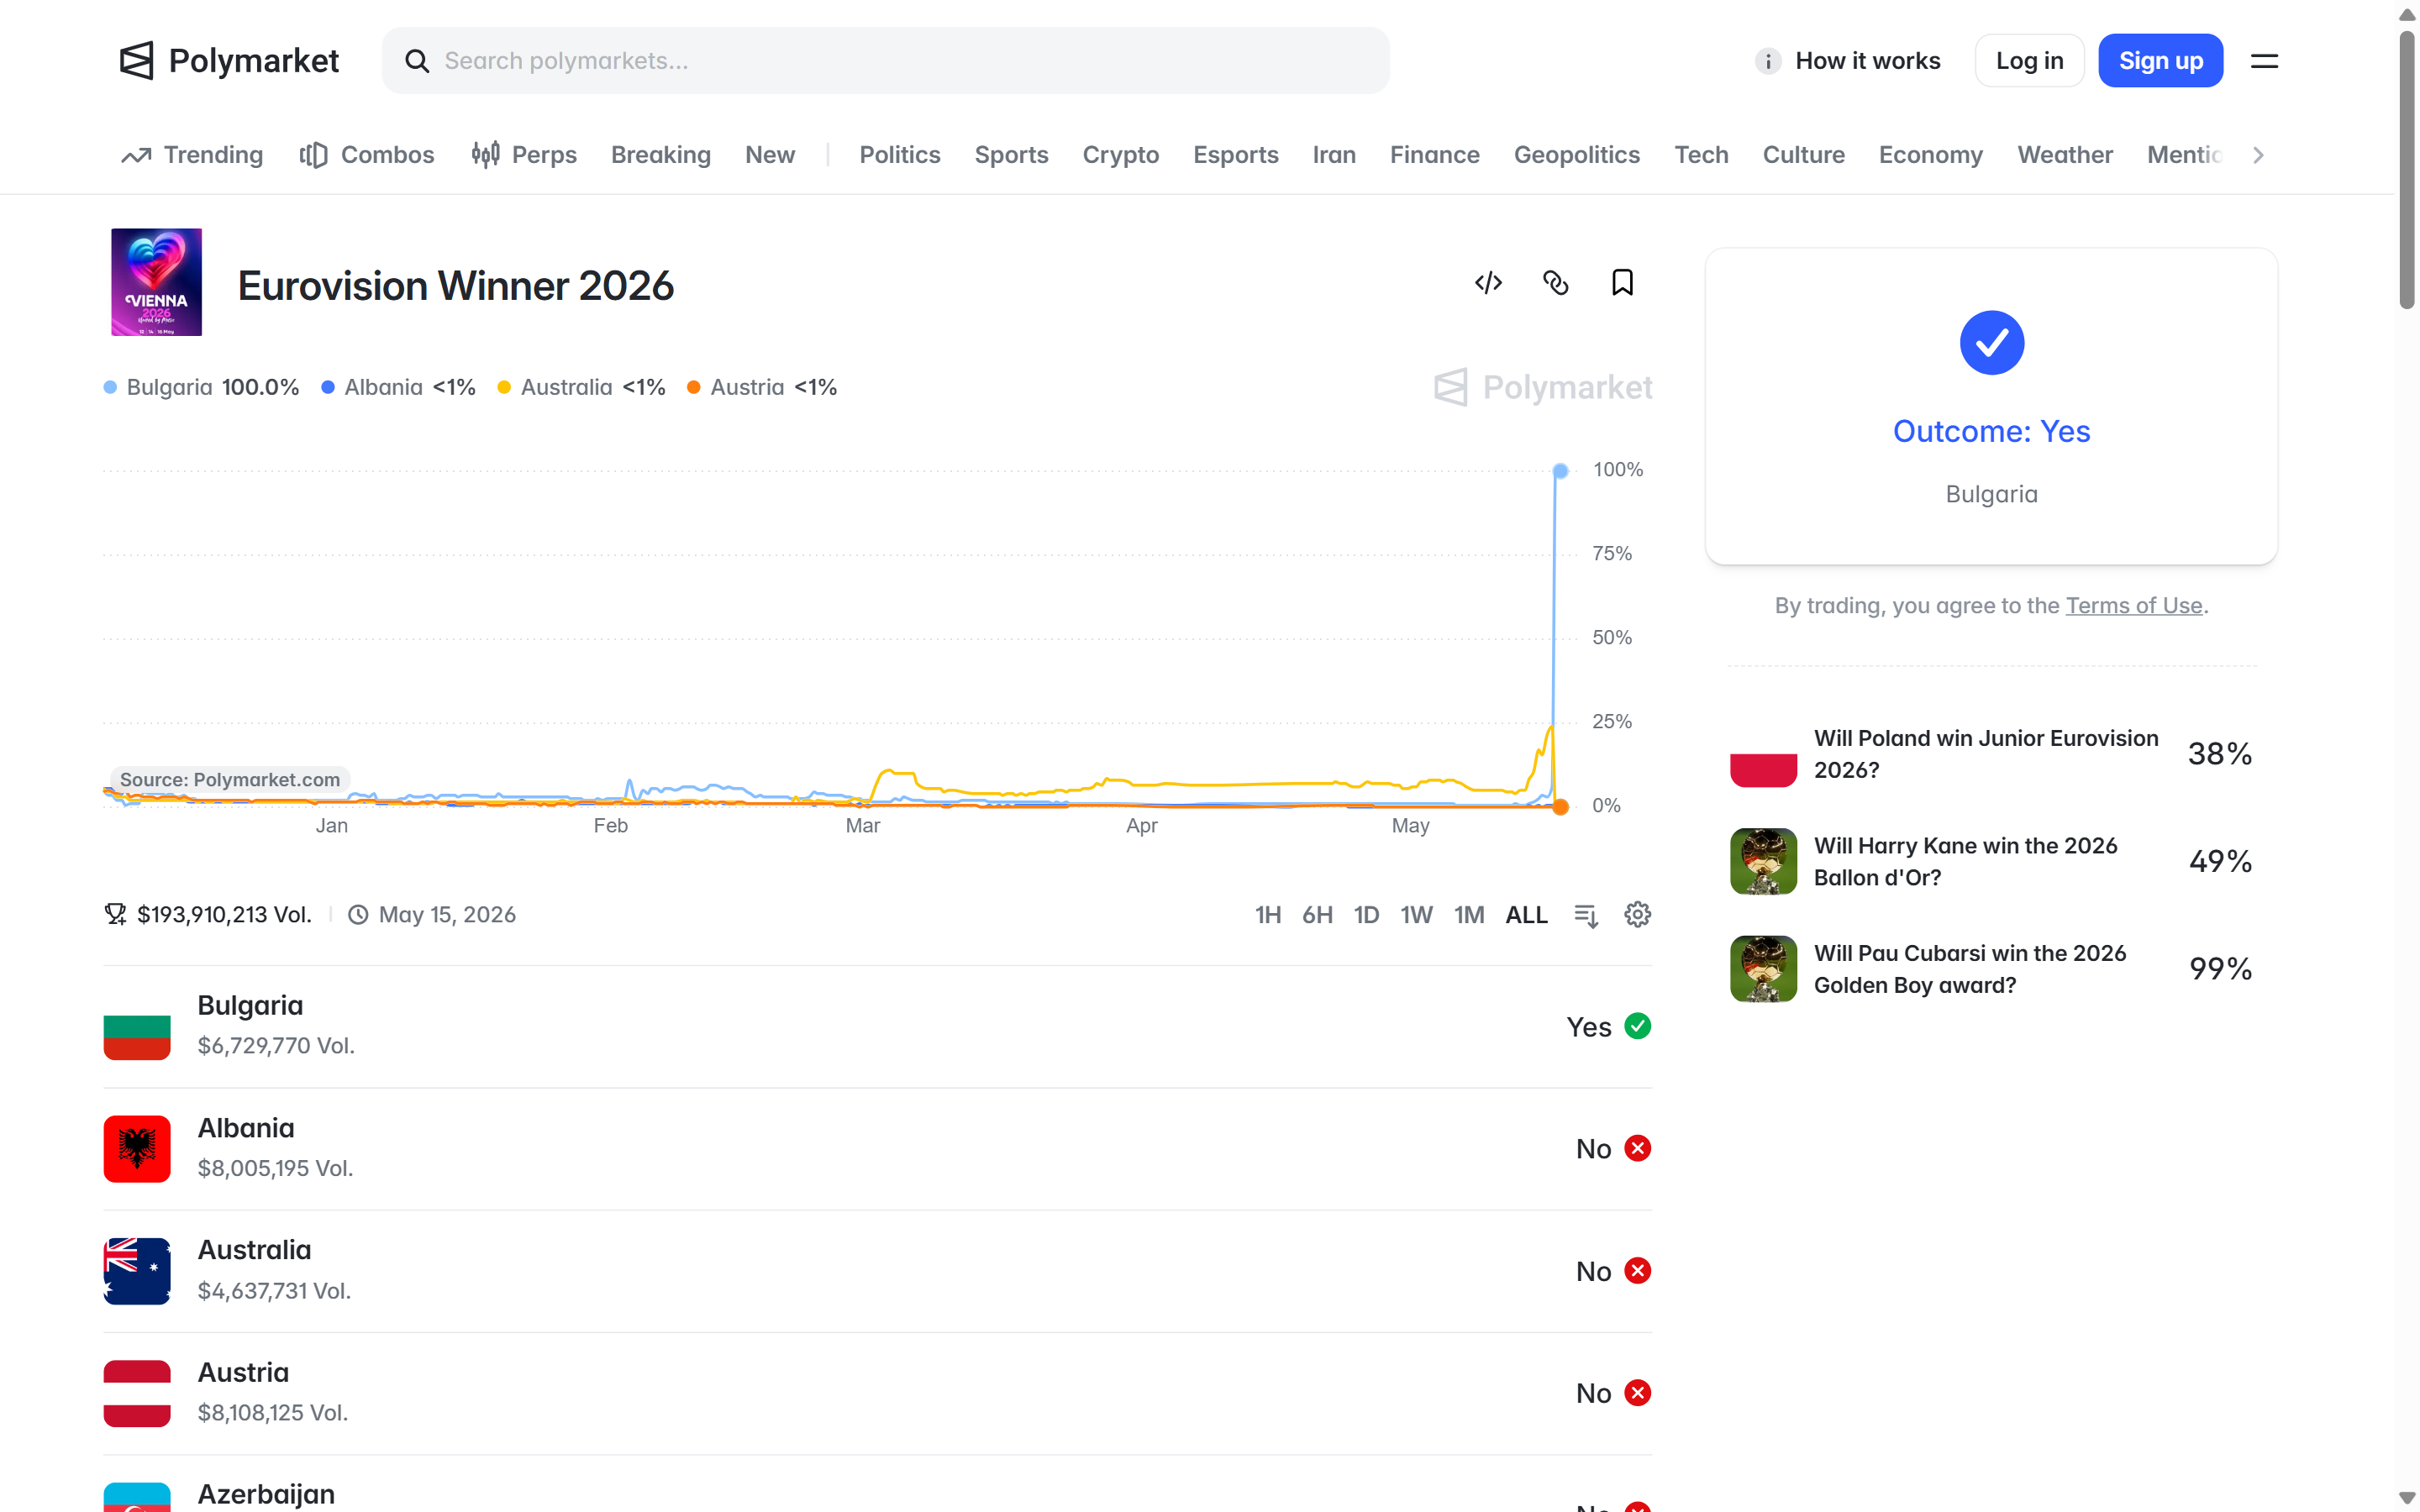Screen dimensions: 2420x1512
Task: Click the Perps candlestick icon
Action: [x=485, y=155]
